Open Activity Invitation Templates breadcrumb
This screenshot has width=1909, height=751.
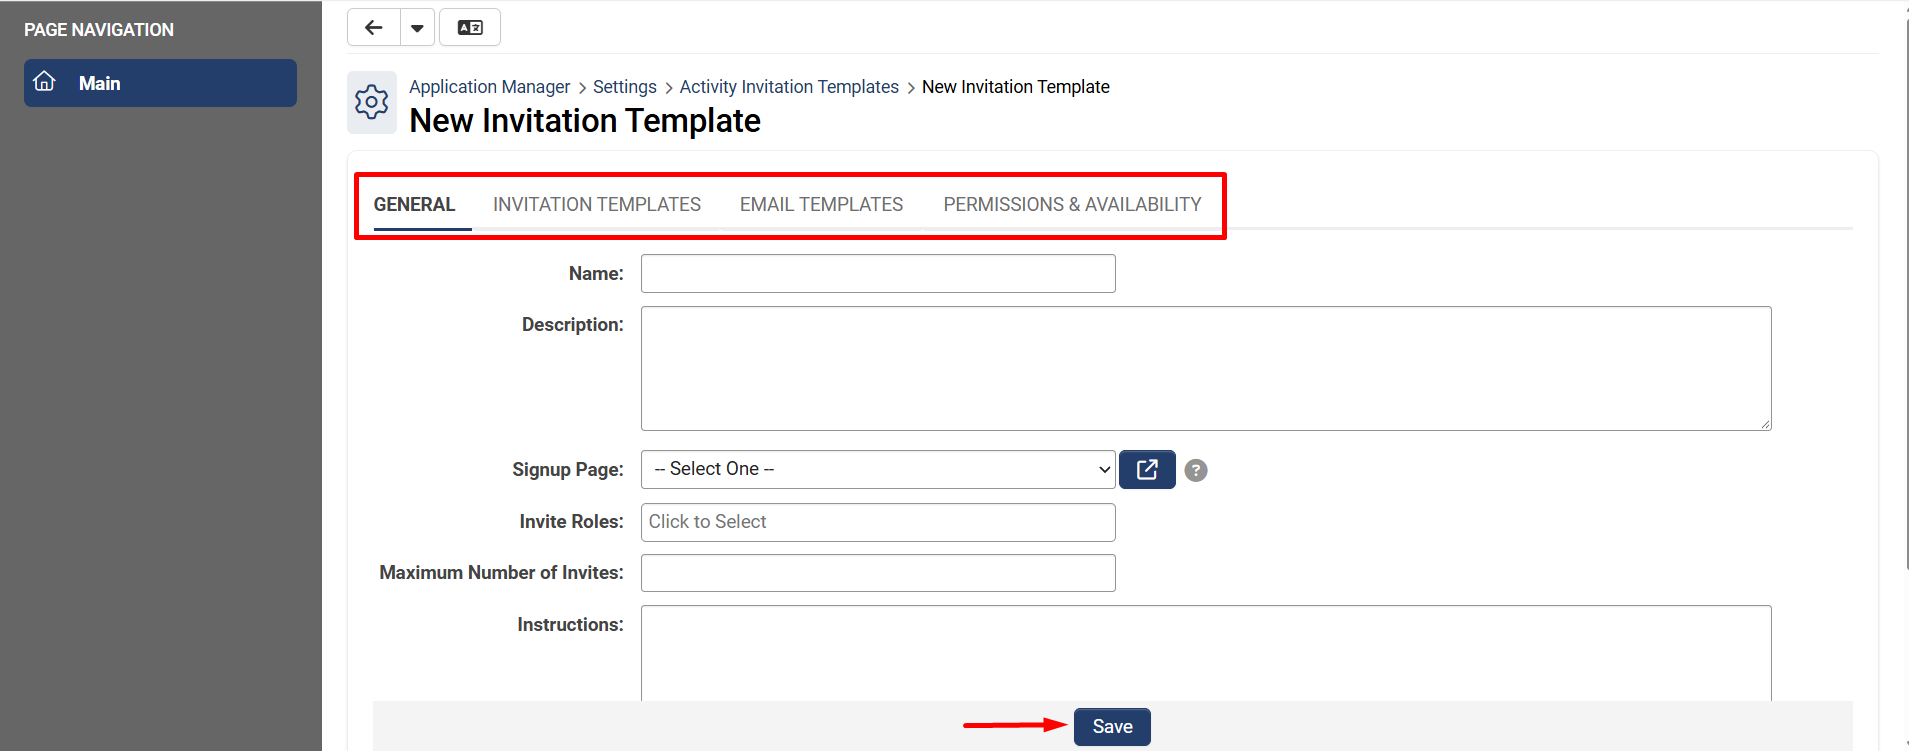pyautogui.click(x=789, y=87)
